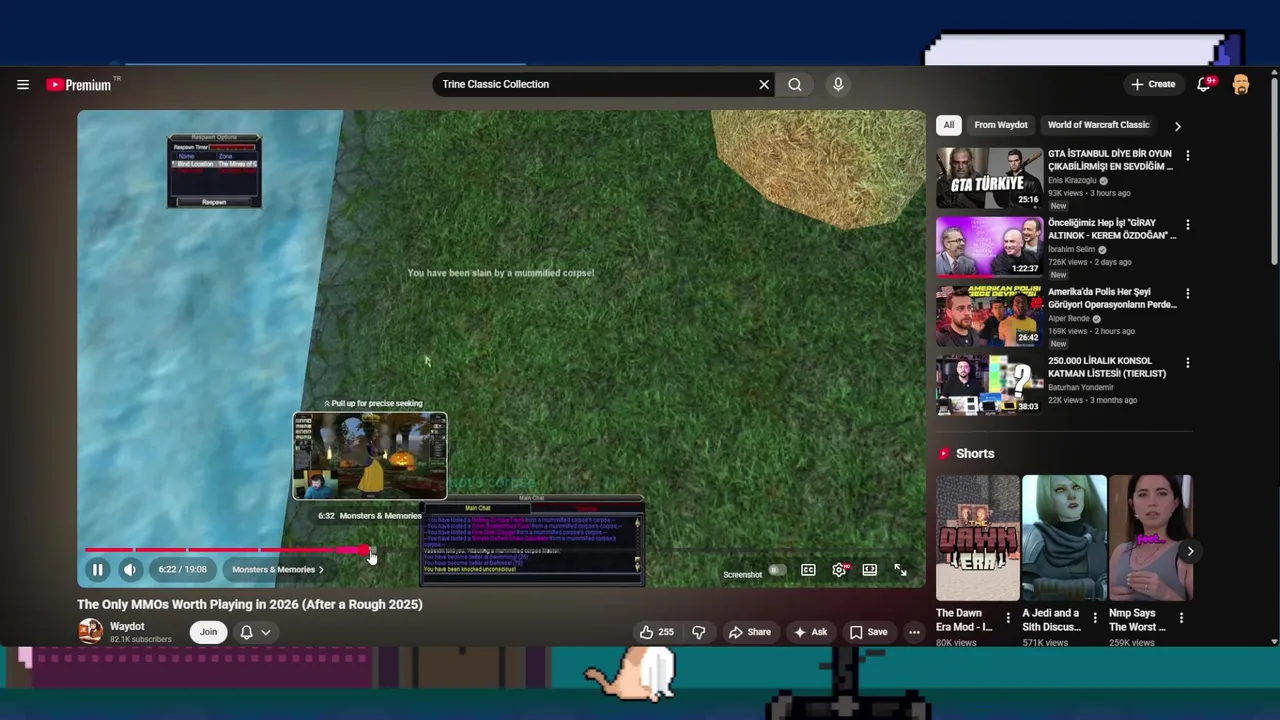This screenshot has height=720, width=1280.
Task: Open The Dawn Era Mod short
Action: [x=978, y=538]
